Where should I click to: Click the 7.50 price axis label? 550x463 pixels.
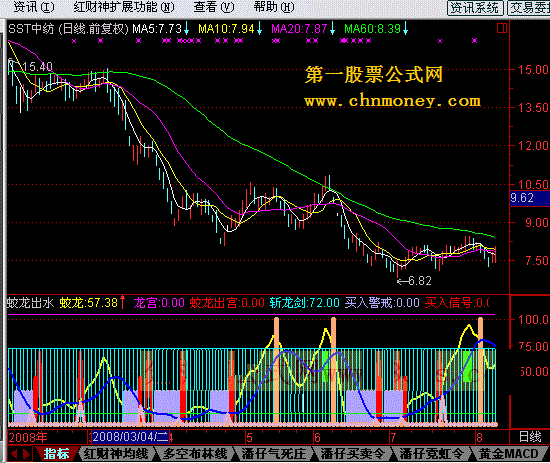537,261
